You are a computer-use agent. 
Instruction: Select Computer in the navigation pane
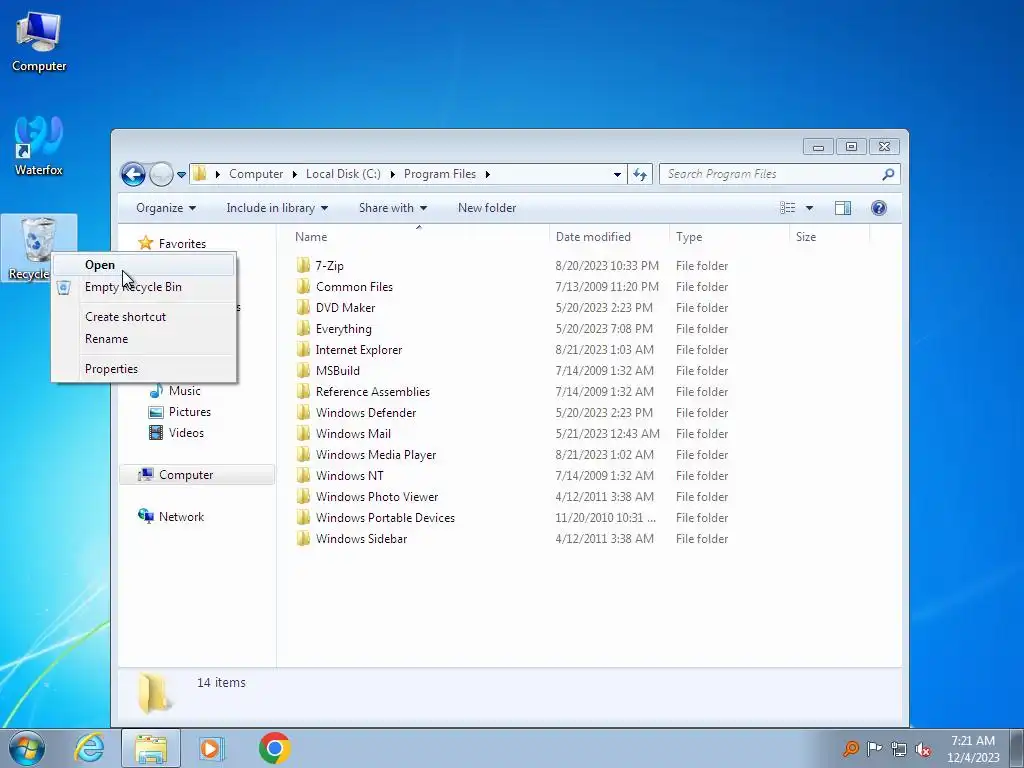[197, 475]
